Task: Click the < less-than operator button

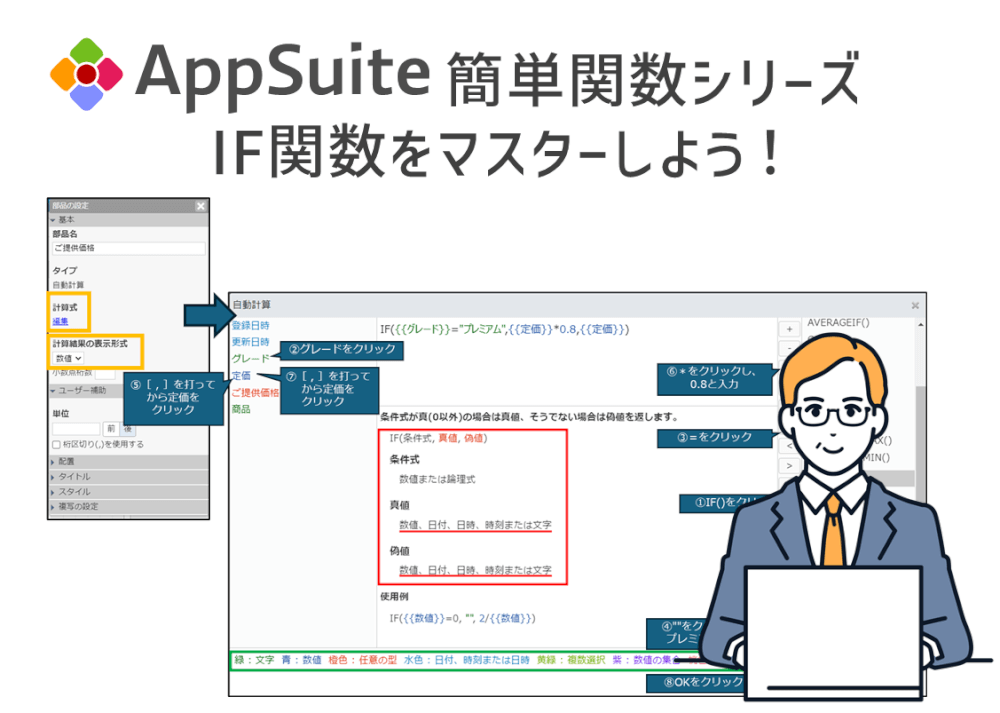Action: coord(789,445)
